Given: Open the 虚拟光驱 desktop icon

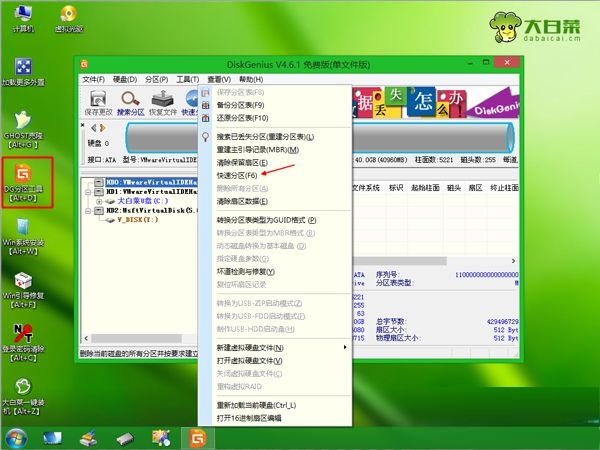Looking at the screenshot, I should 67,20.
